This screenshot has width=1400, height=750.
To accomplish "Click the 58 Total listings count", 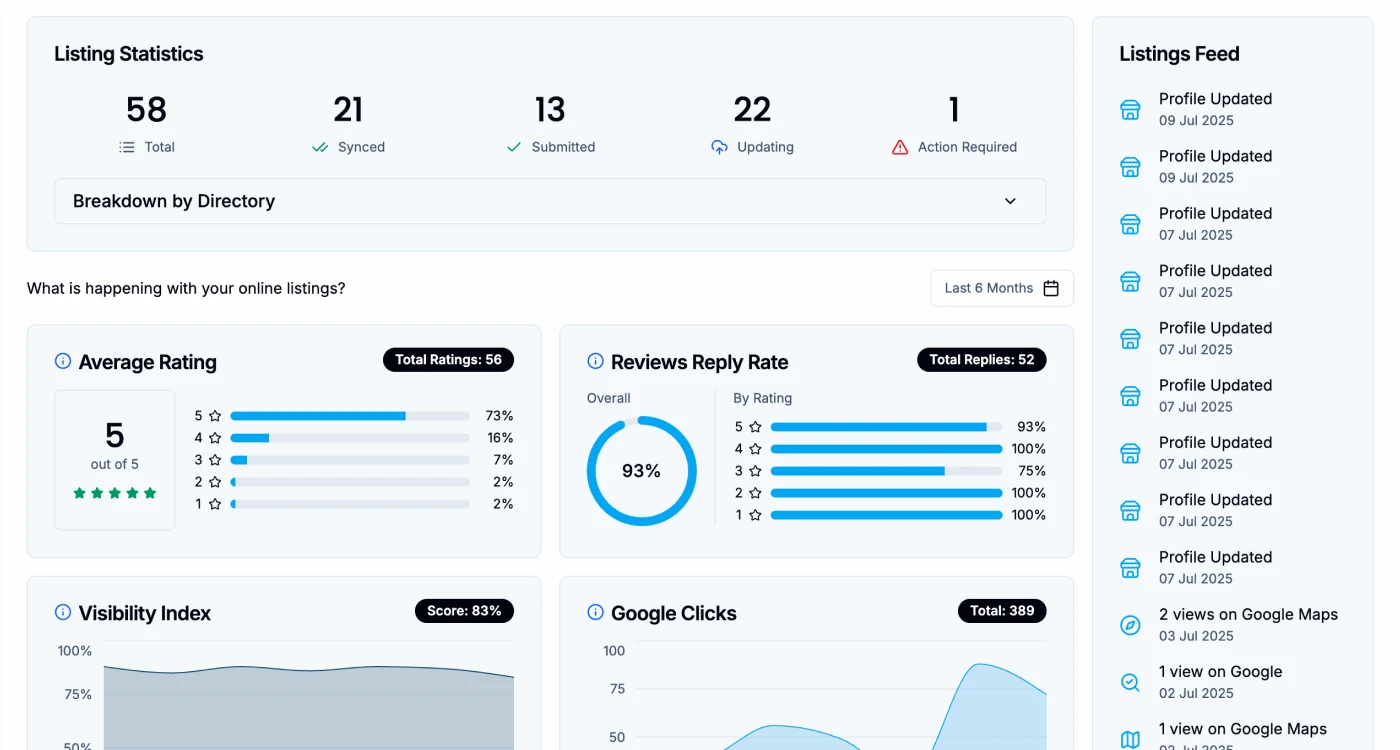I will point(146,109).
